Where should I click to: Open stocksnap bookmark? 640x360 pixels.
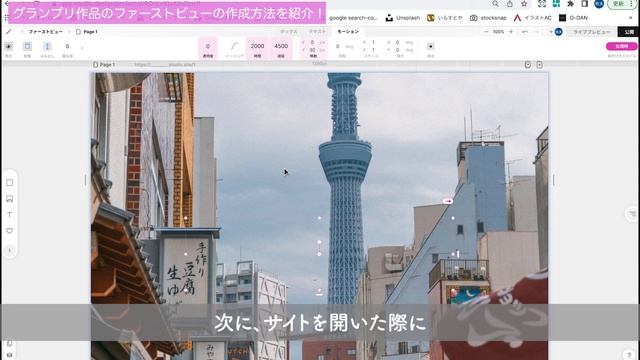(489, 18)
